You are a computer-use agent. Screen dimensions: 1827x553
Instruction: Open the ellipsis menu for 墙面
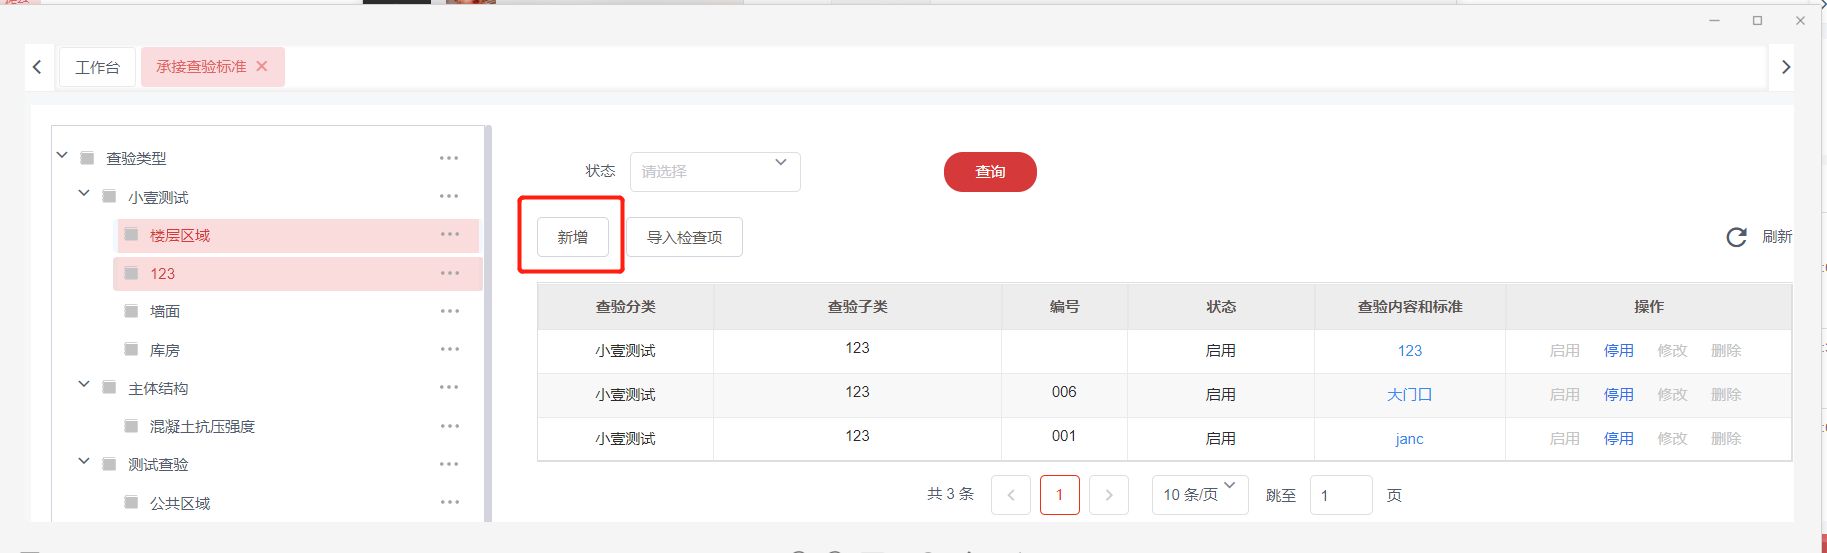(449, 311)
